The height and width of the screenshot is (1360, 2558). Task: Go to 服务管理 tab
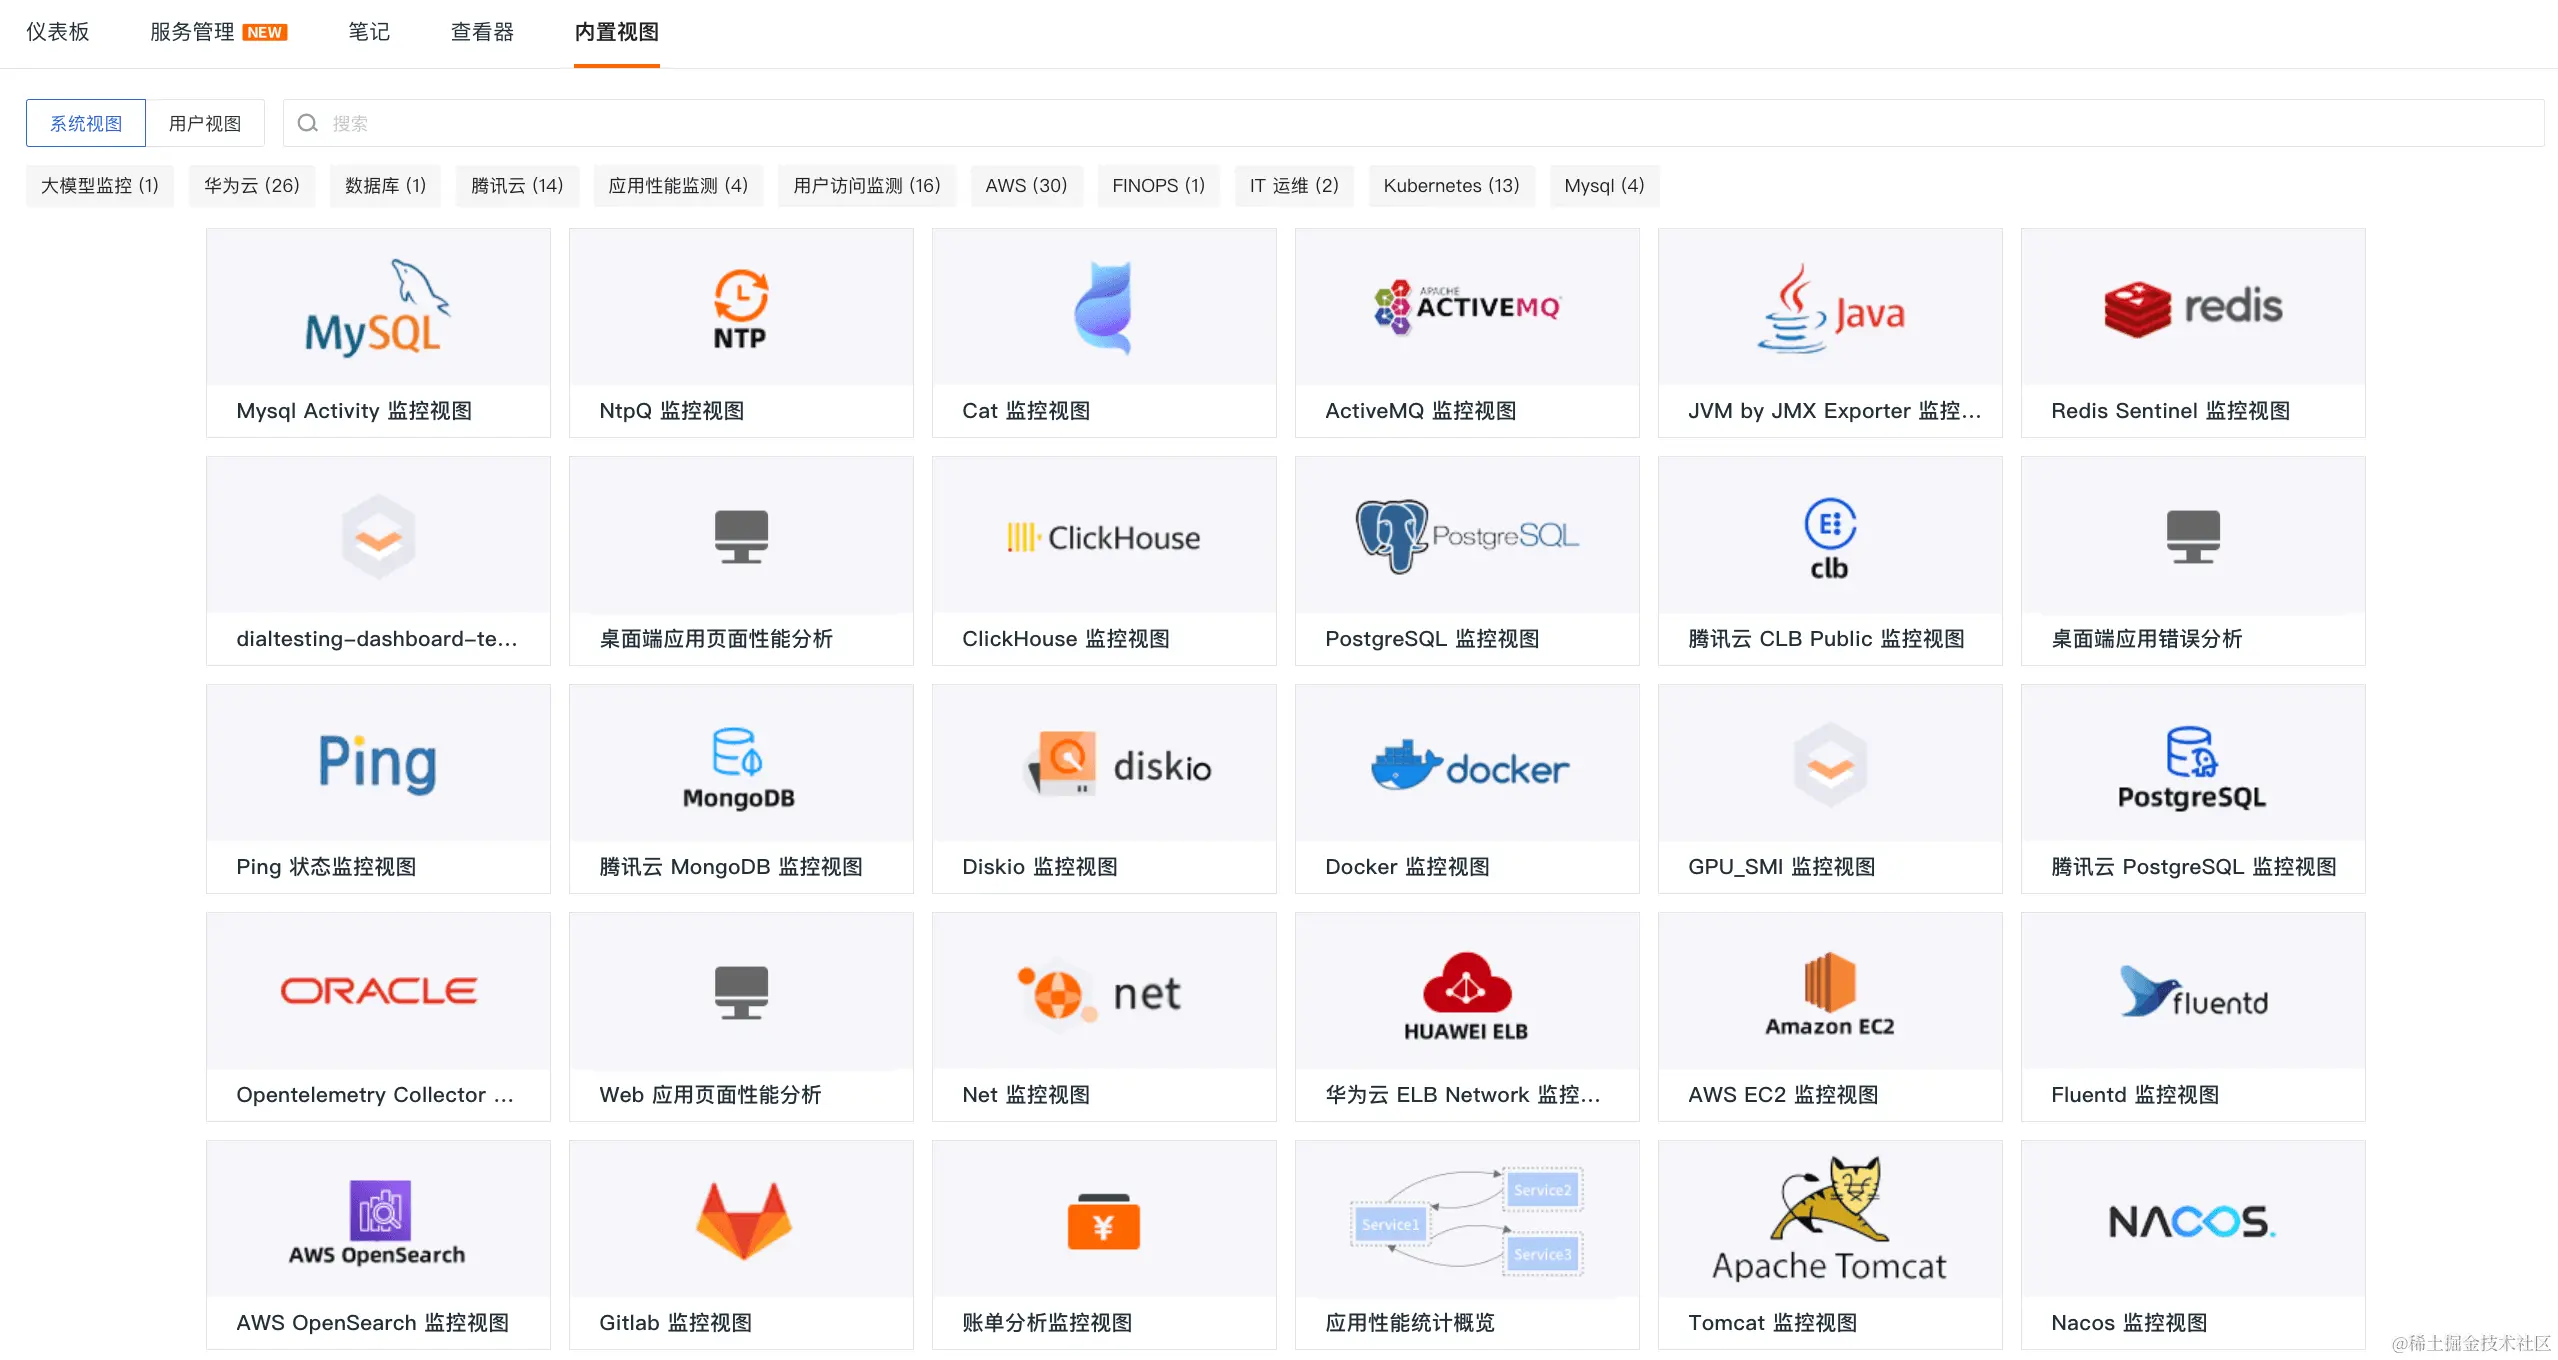(192, 32)
